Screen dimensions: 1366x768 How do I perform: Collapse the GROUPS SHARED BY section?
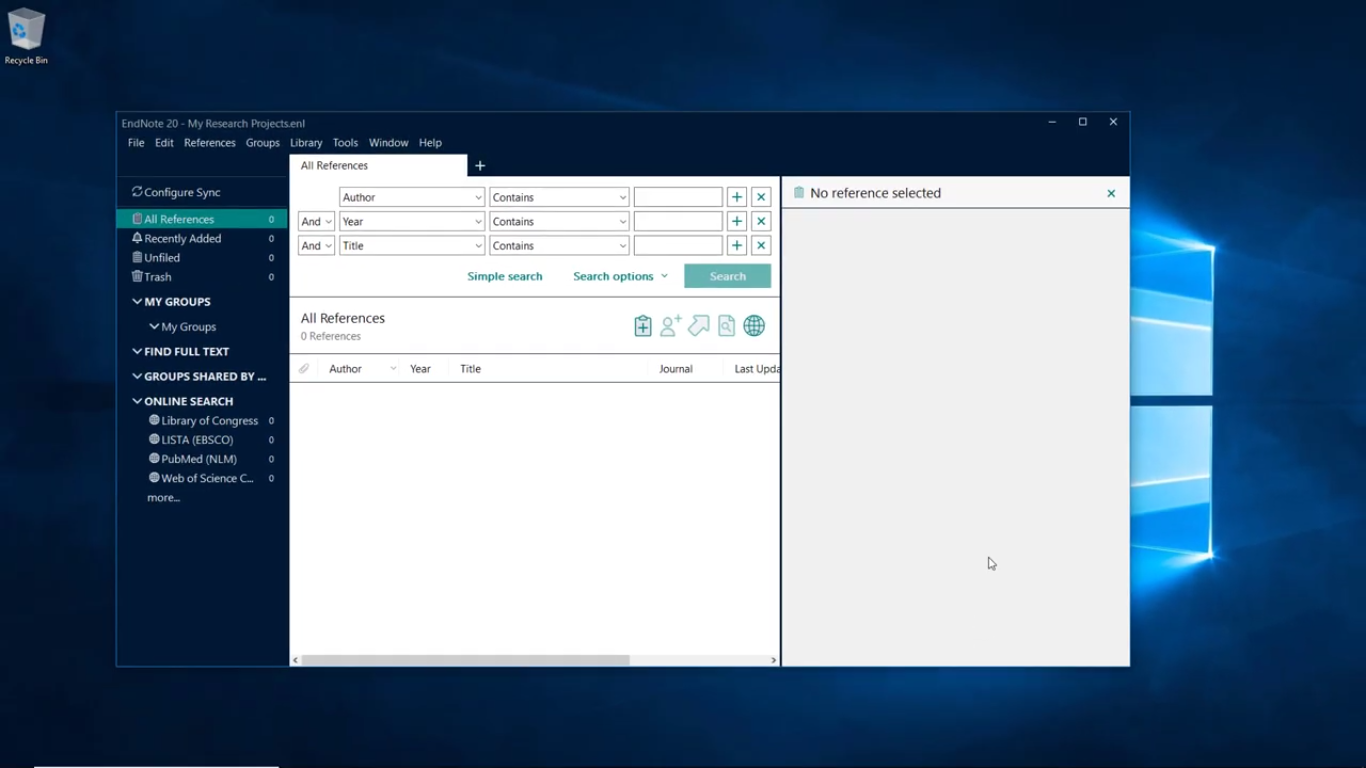point(137,376)
